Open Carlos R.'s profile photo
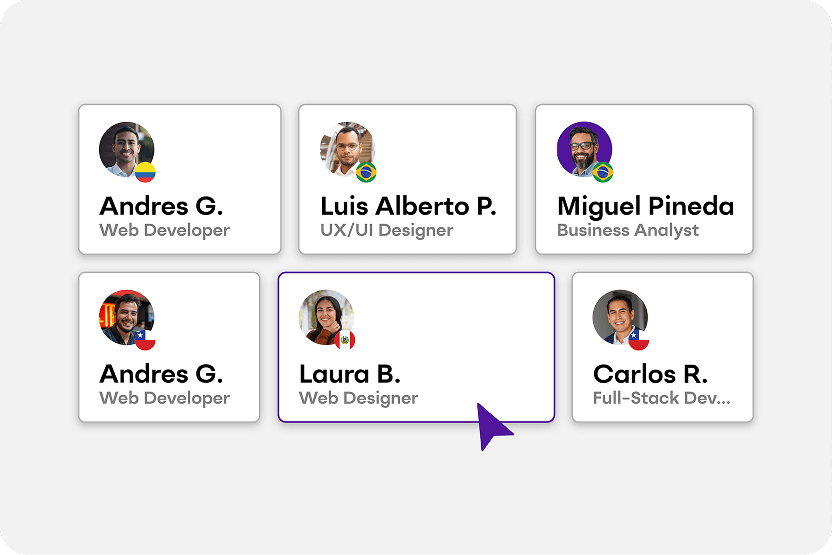Image resolution: width=832 pixels, height=555 pixels. (x=619, y=317)
